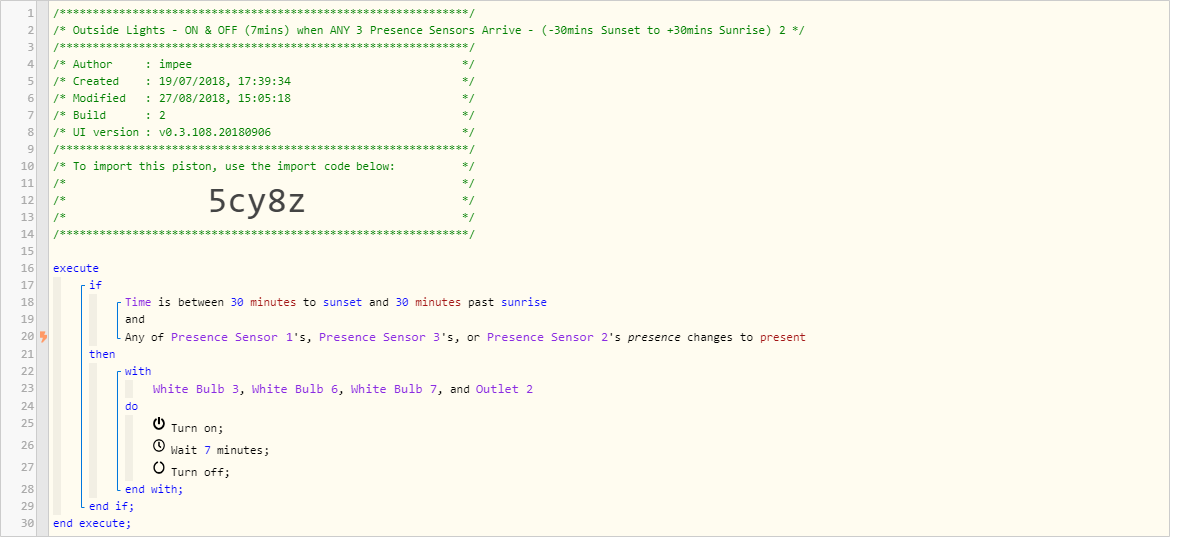Image resolution: width=1178 pixels, height=541 pixels.
Task: Open the Time condition on line 18
Action: coord(336,303)
